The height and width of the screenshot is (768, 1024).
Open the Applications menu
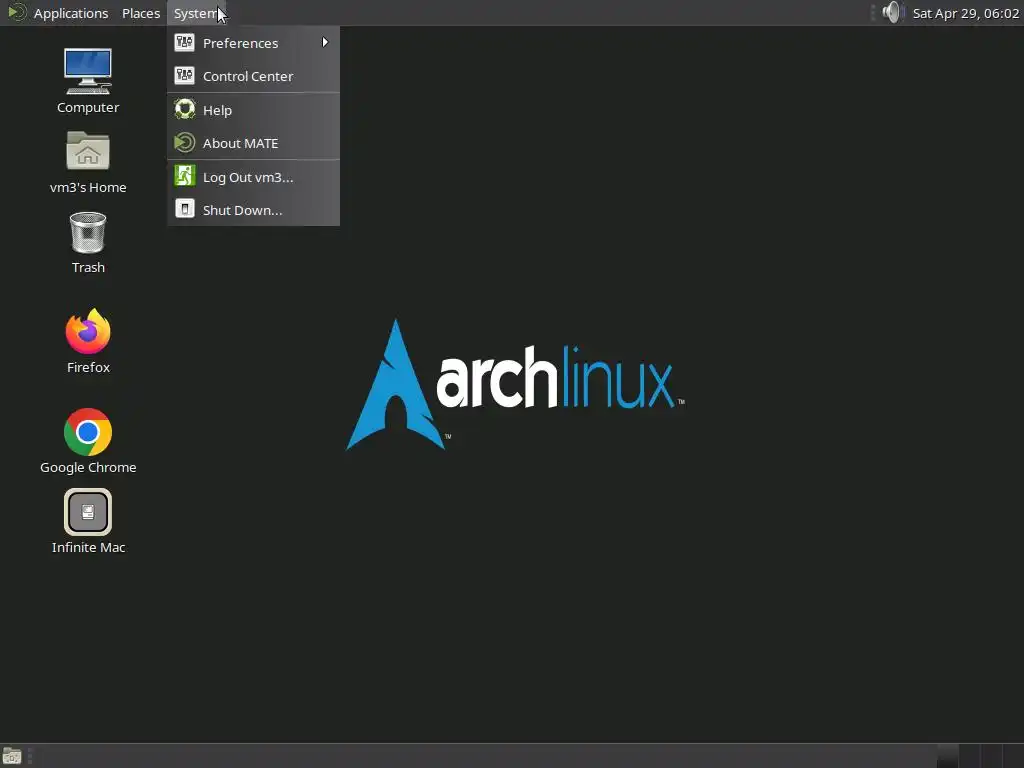71,13
